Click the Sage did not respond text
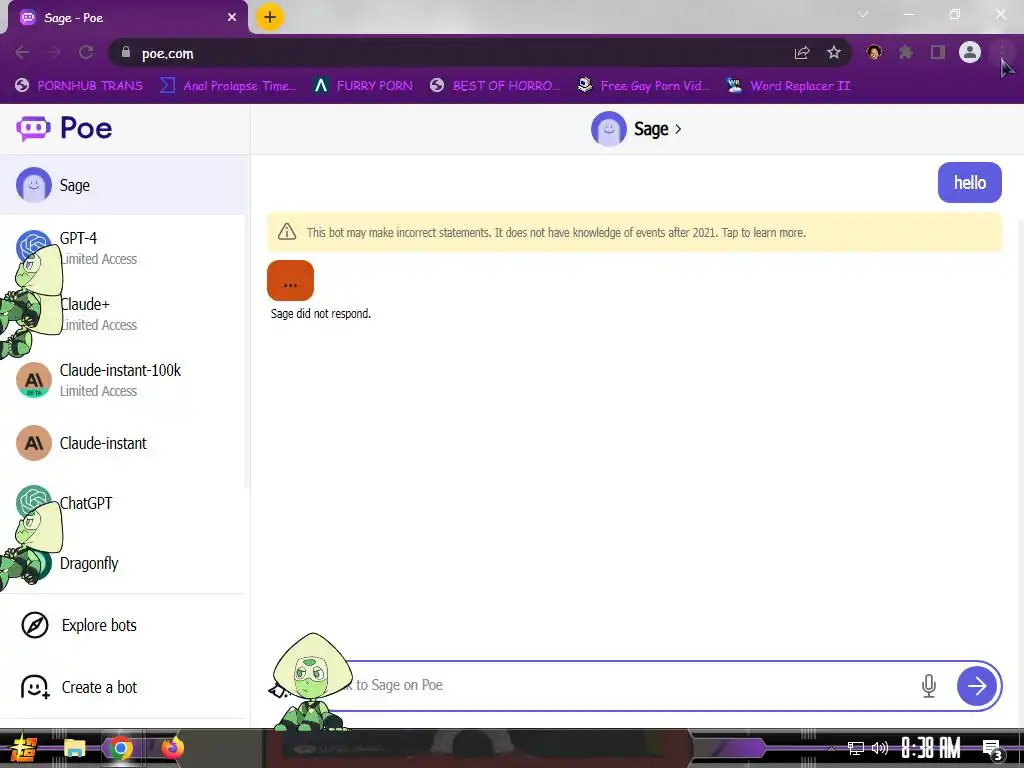 [321, 313]
